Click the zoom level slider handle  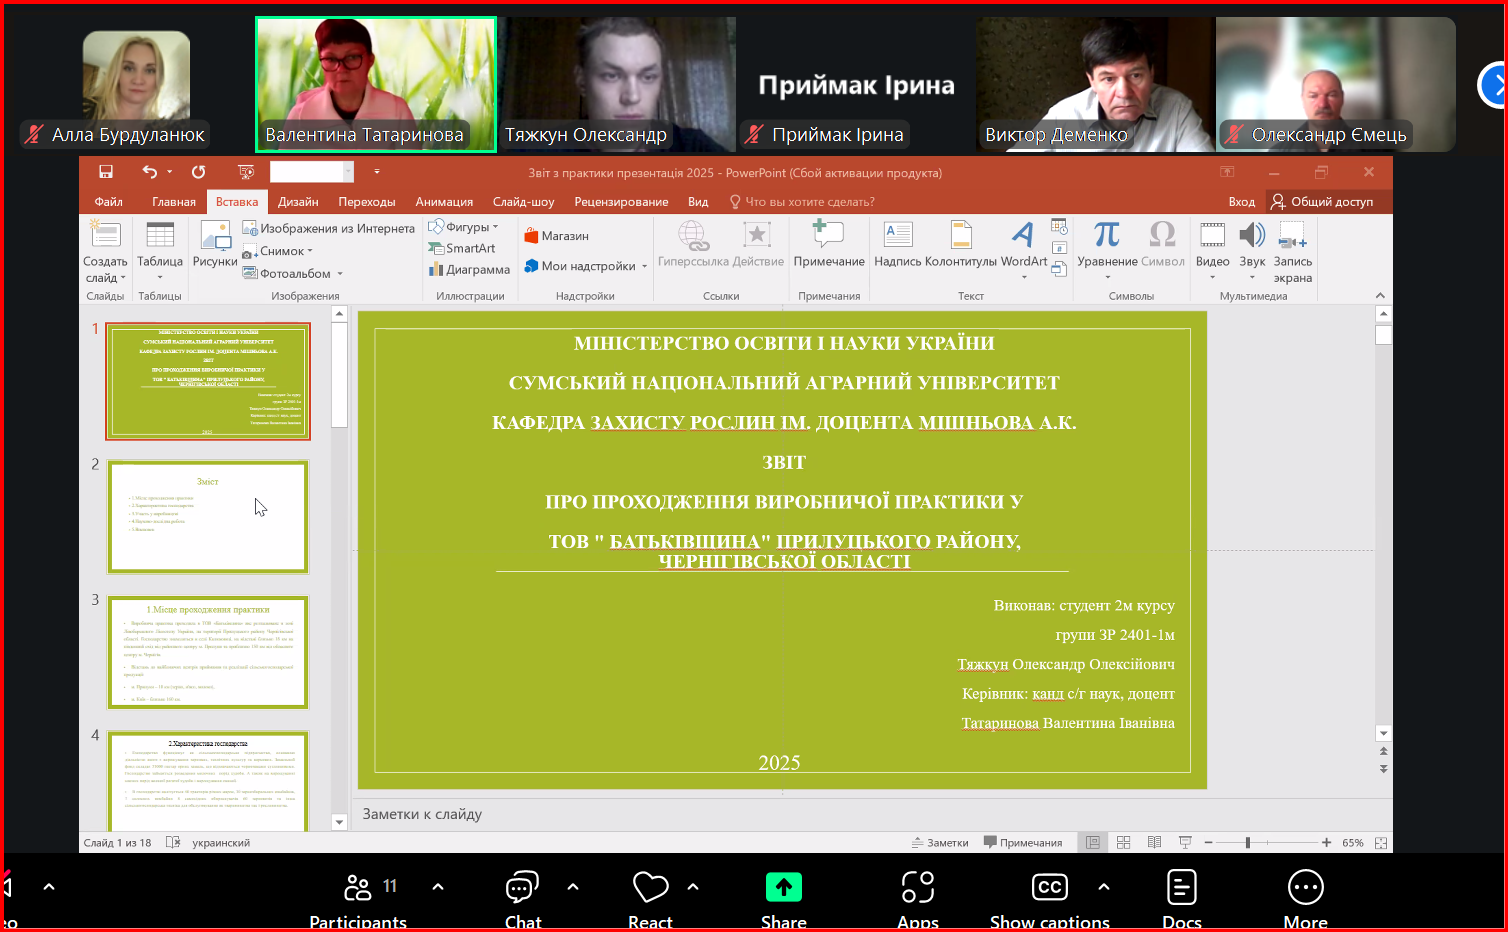tap(1247, 843)
